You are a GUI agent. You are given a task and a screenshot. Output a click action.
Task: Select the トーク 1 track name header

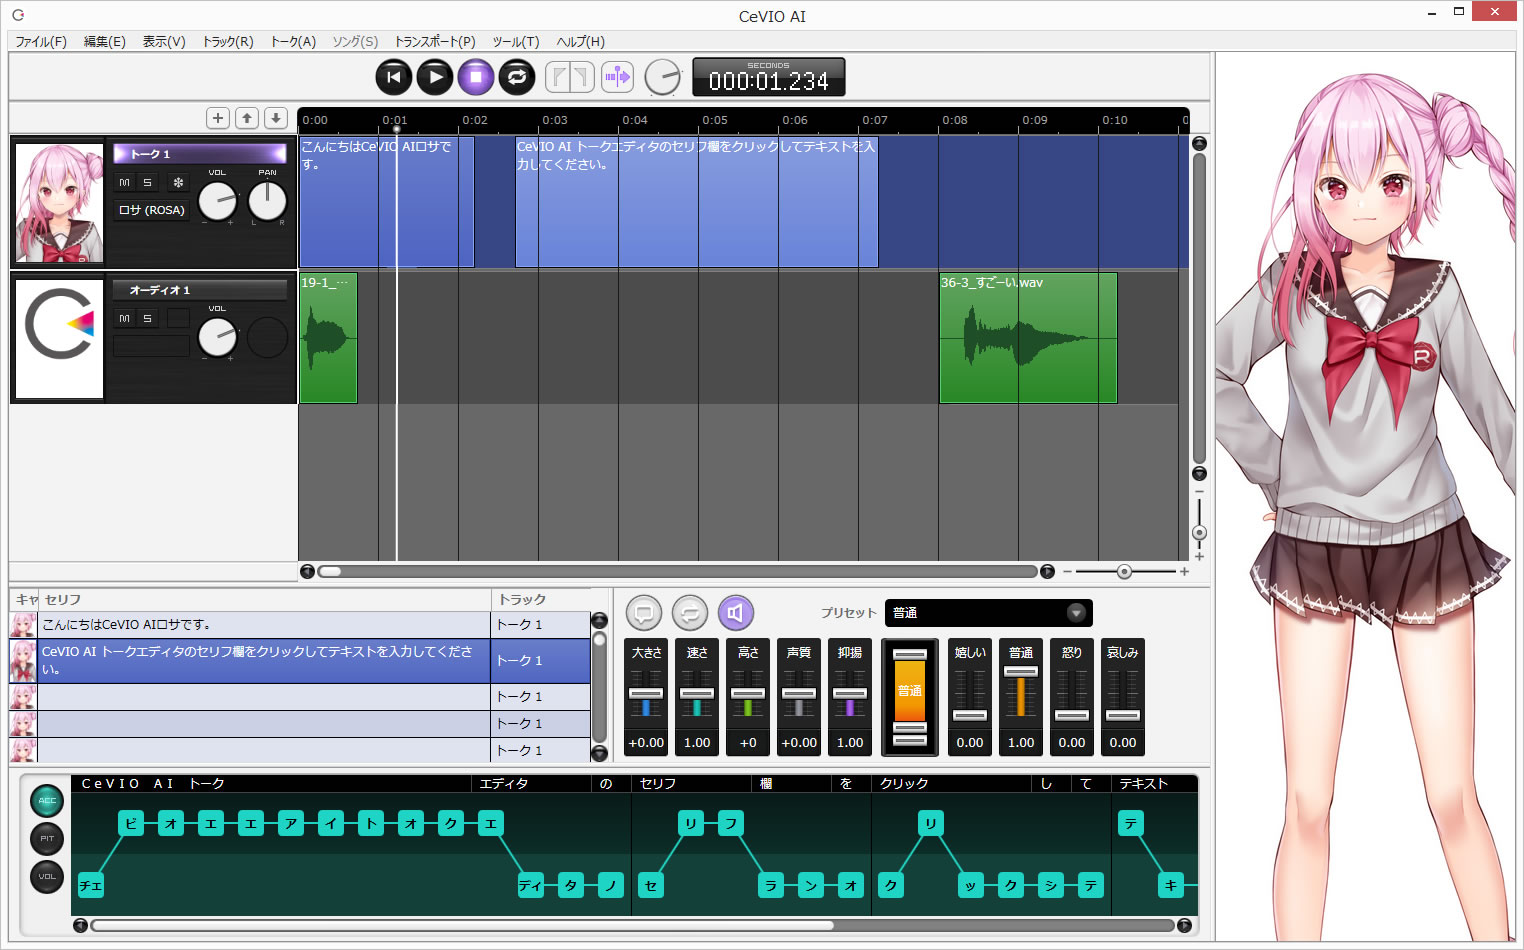[x=199, y=153]
